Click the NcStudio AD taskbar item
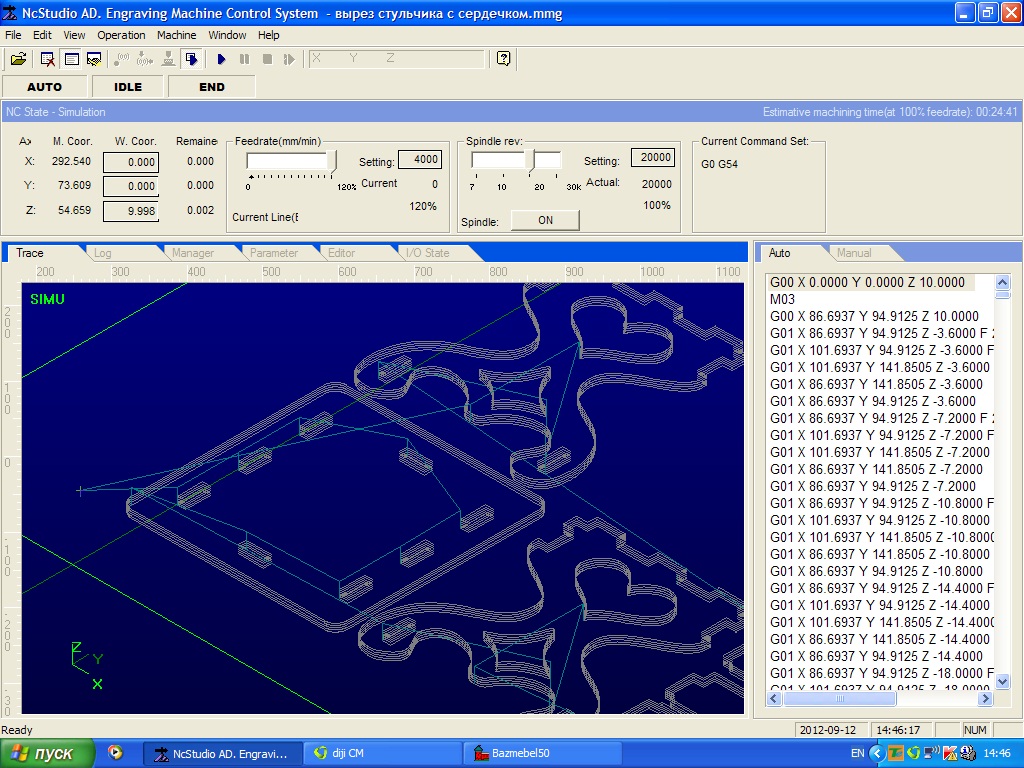Viewport: 1024px width, 768px height. 223,753
